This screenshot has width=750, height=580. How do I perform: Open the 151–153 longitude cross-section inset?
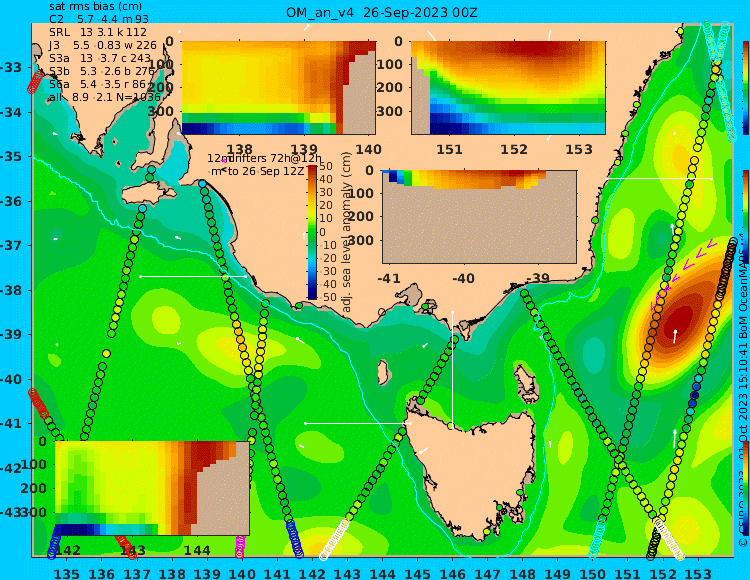pos(508,88)
